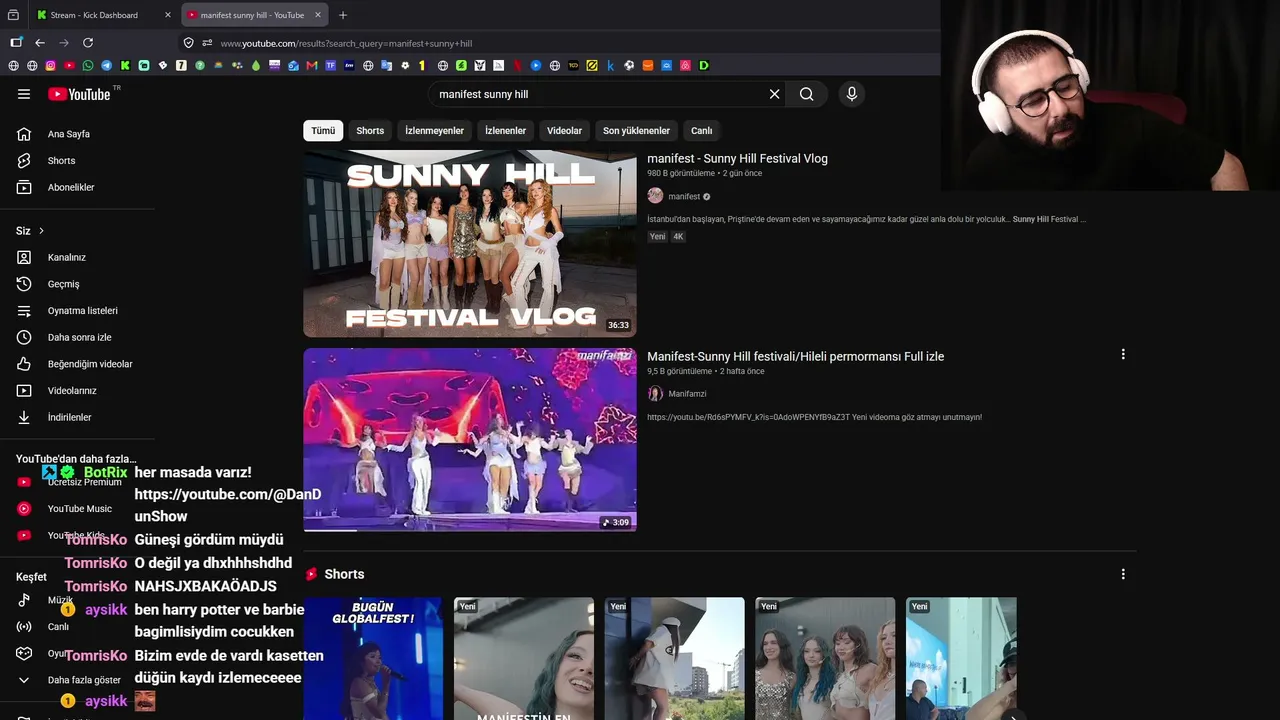Open the Telegram bookmark icon

[106, 66]
